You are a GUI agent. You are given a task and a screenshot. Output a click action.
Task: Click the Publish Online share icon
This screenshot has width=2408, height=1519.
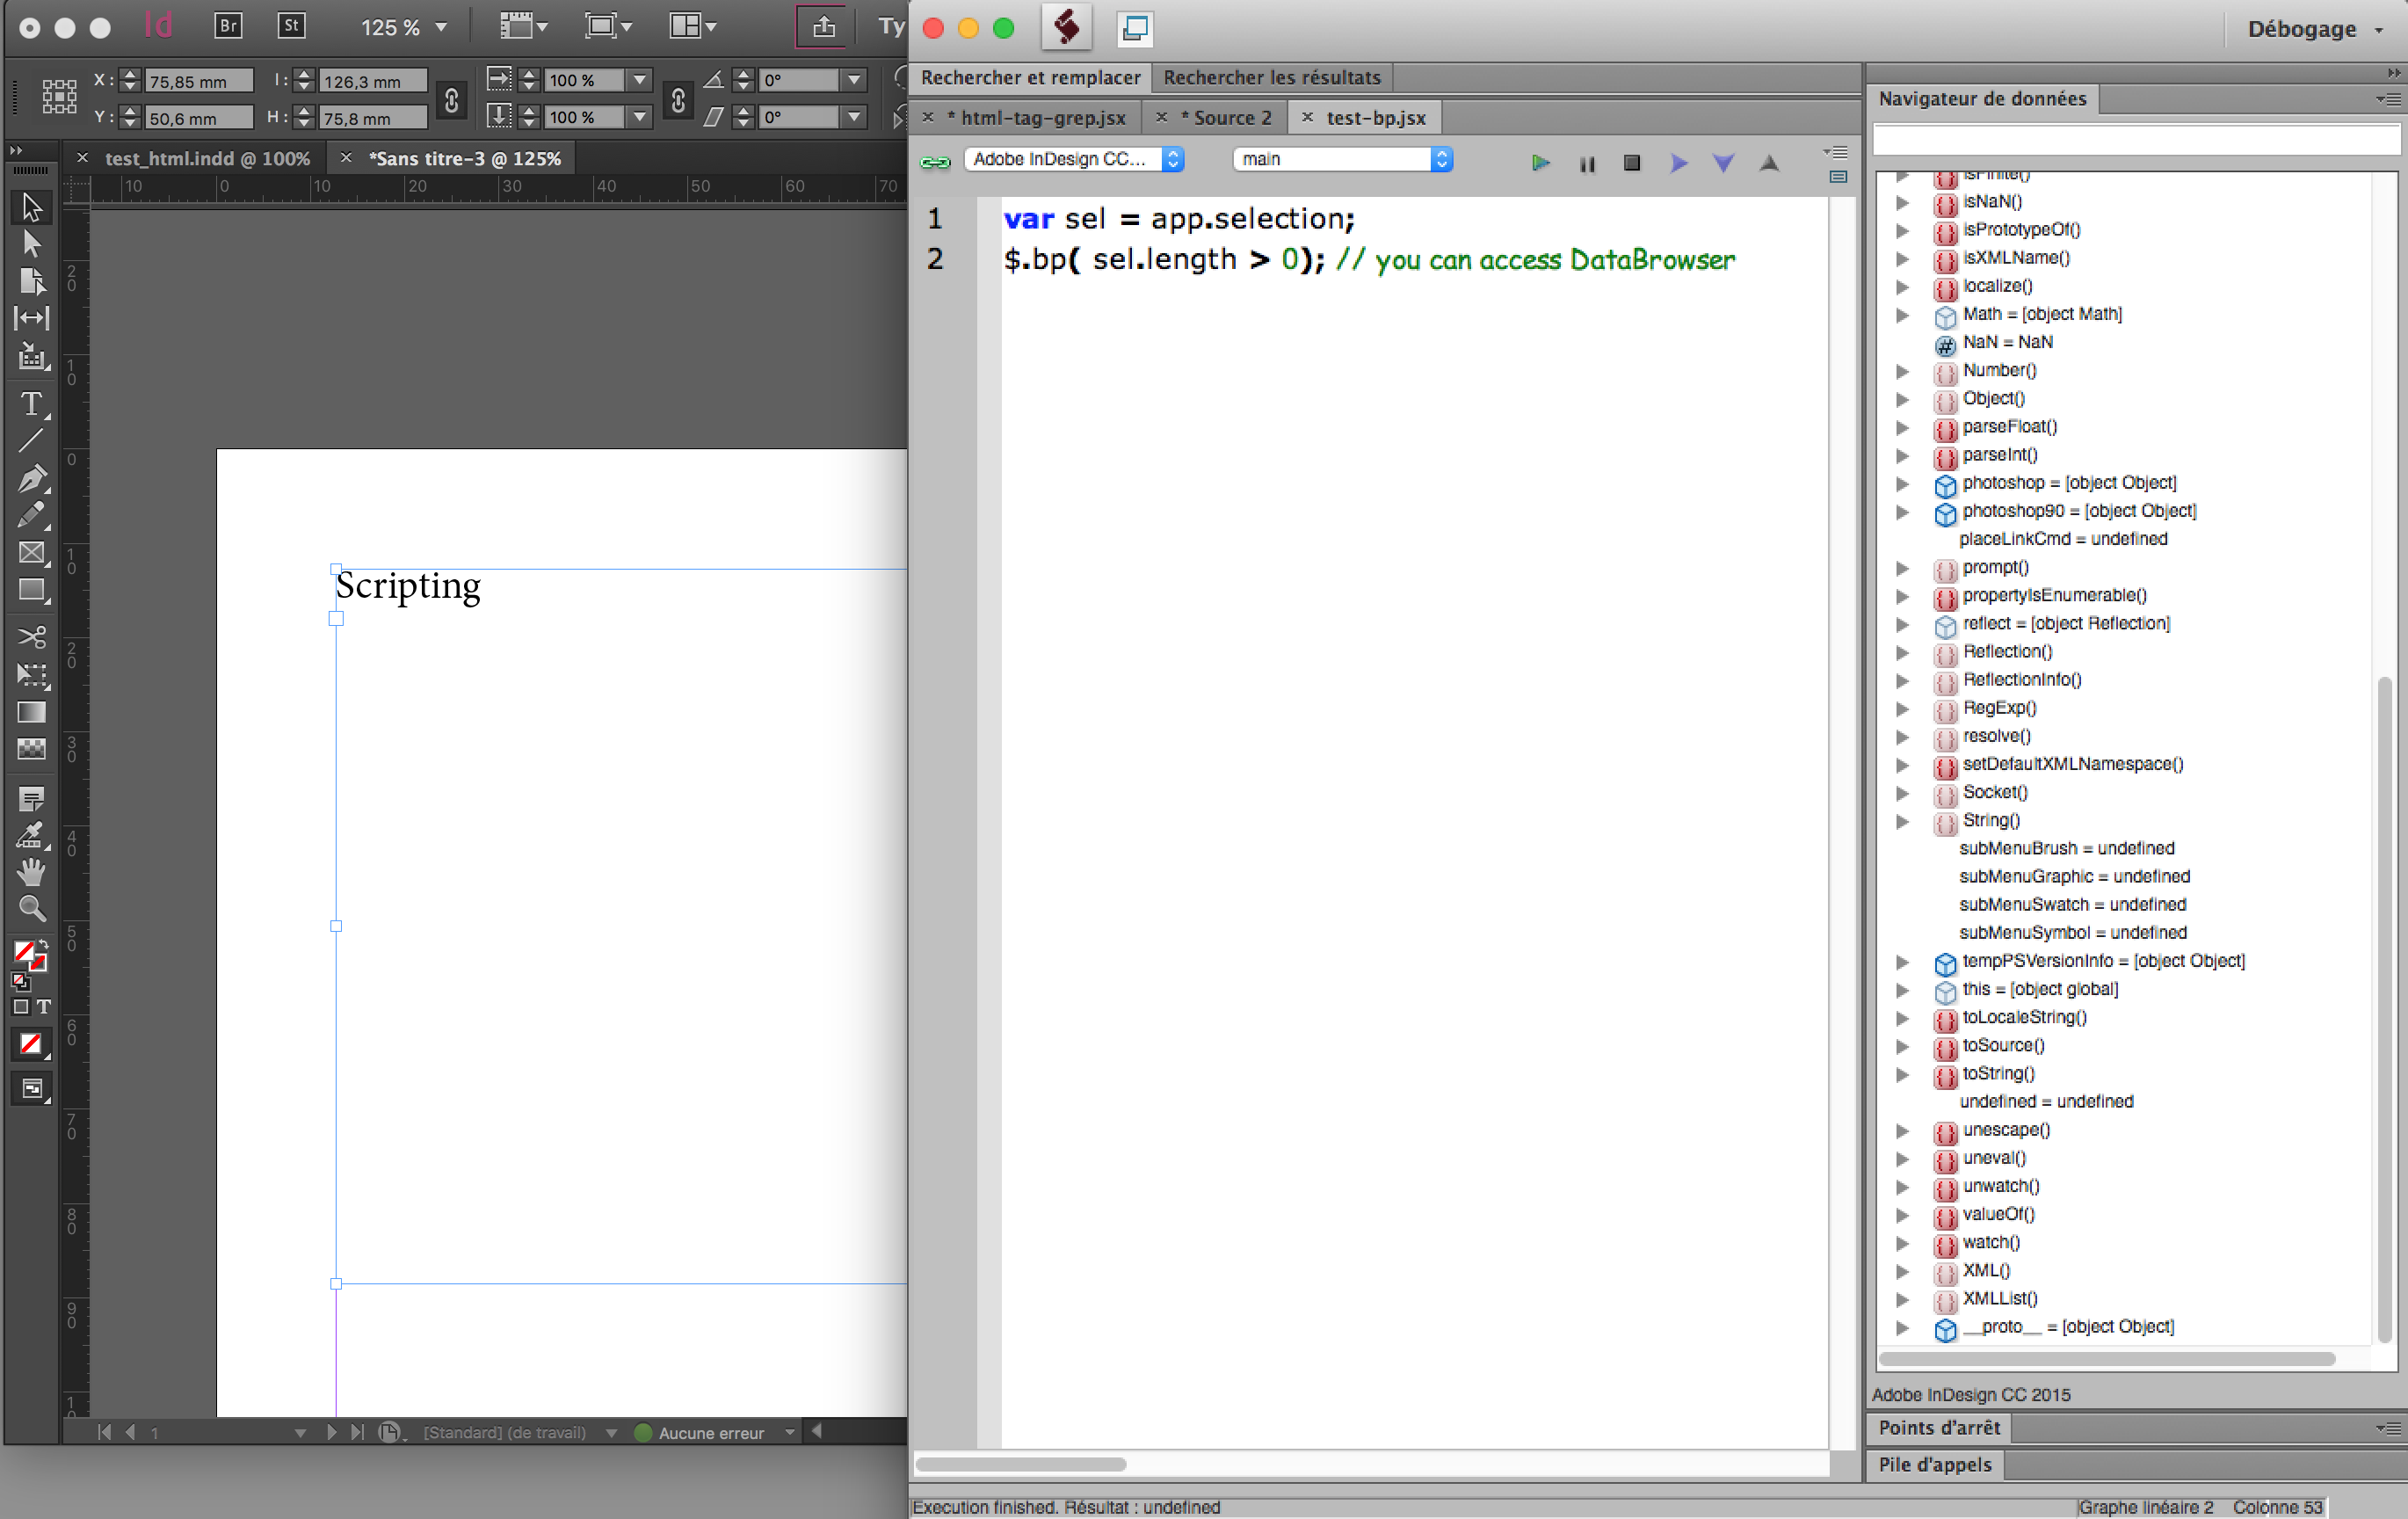click(x=823, y=27)
